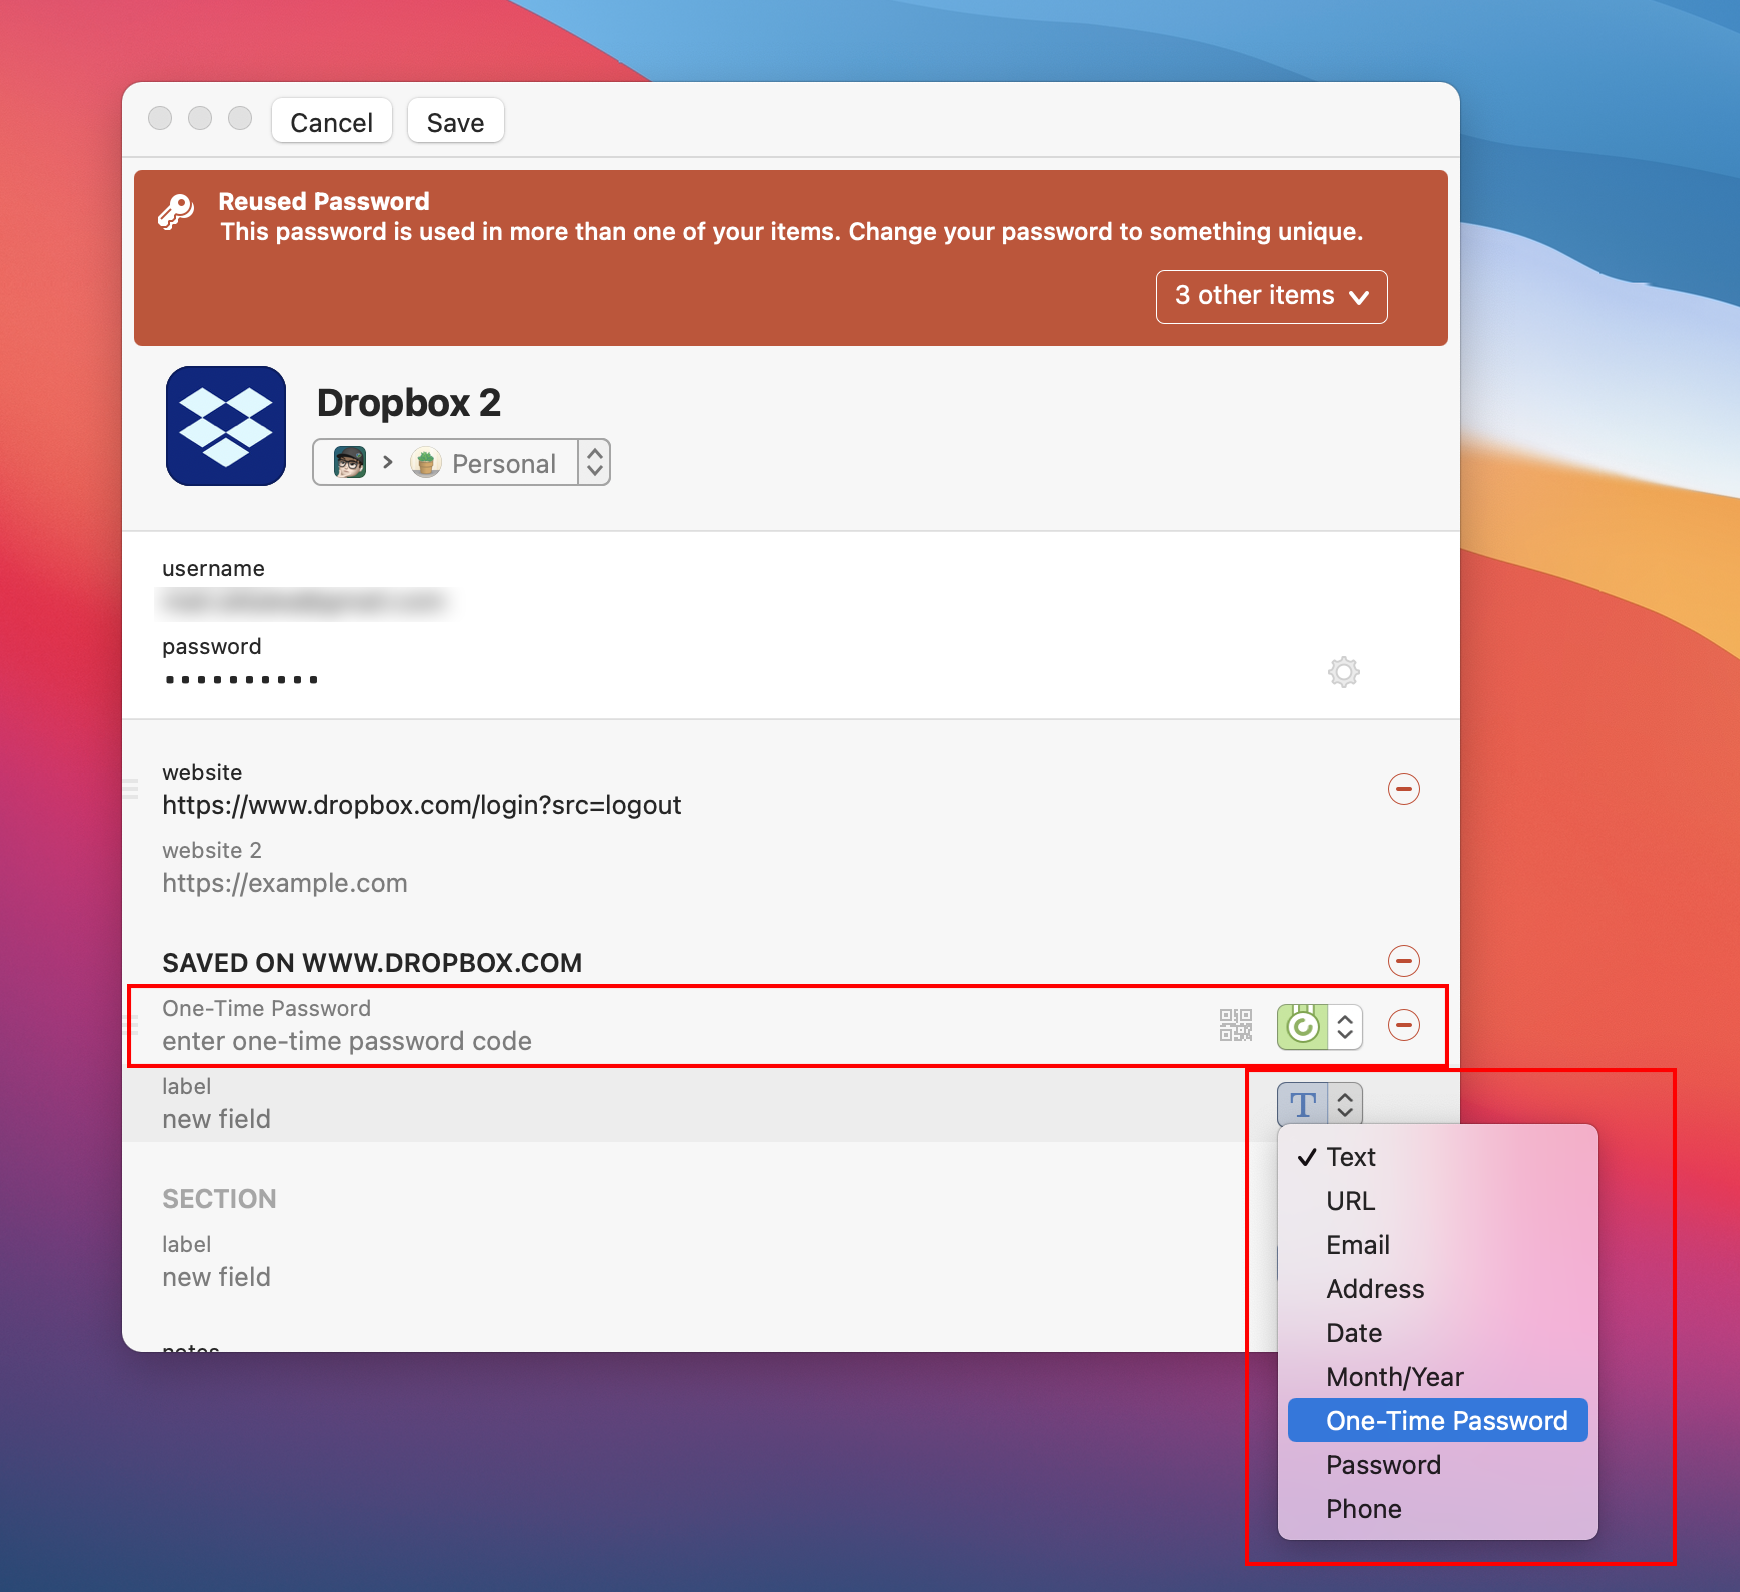
Task: Click the Text type T selector
Action: [x=1320, y=1104]
